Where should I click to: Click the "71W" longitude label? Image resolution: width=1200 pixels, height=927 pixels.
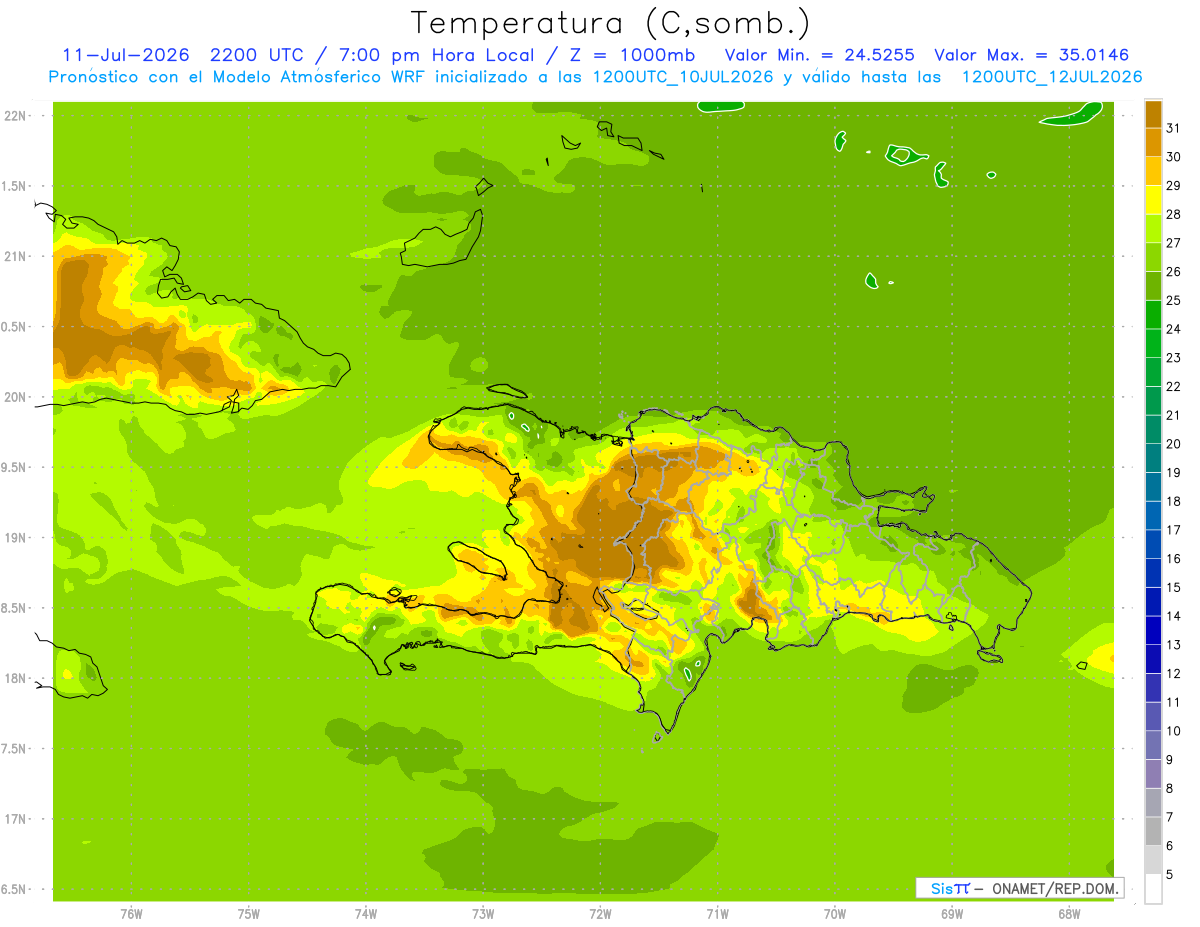[x=717, y=913]
